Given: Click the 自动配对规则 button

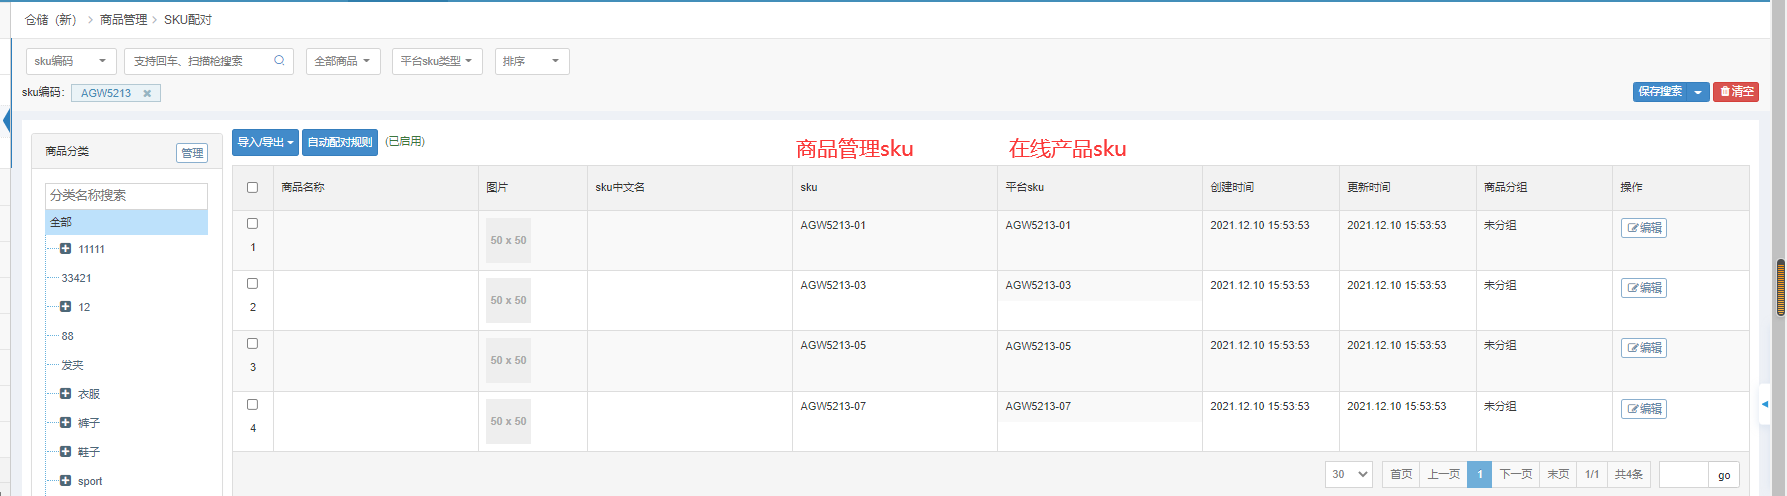Looking at the screenshot, I should pyautogui.click(x=340, y=142).
